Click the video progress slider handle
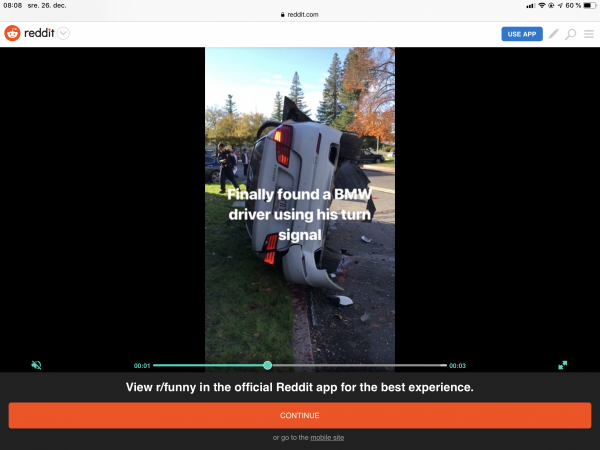 point(267,365)
